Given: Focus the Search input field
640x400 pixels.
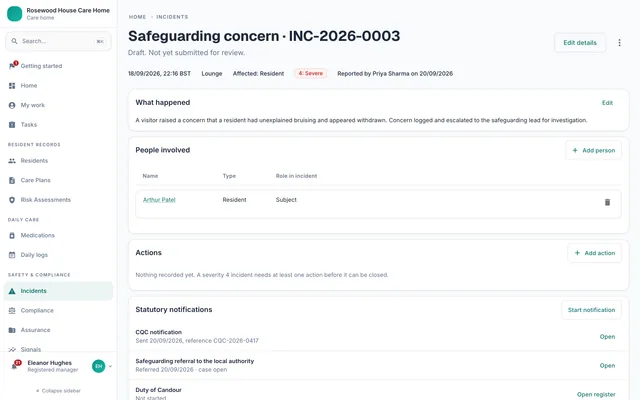Looking at the screenshot, I should (x=58, y=41).
